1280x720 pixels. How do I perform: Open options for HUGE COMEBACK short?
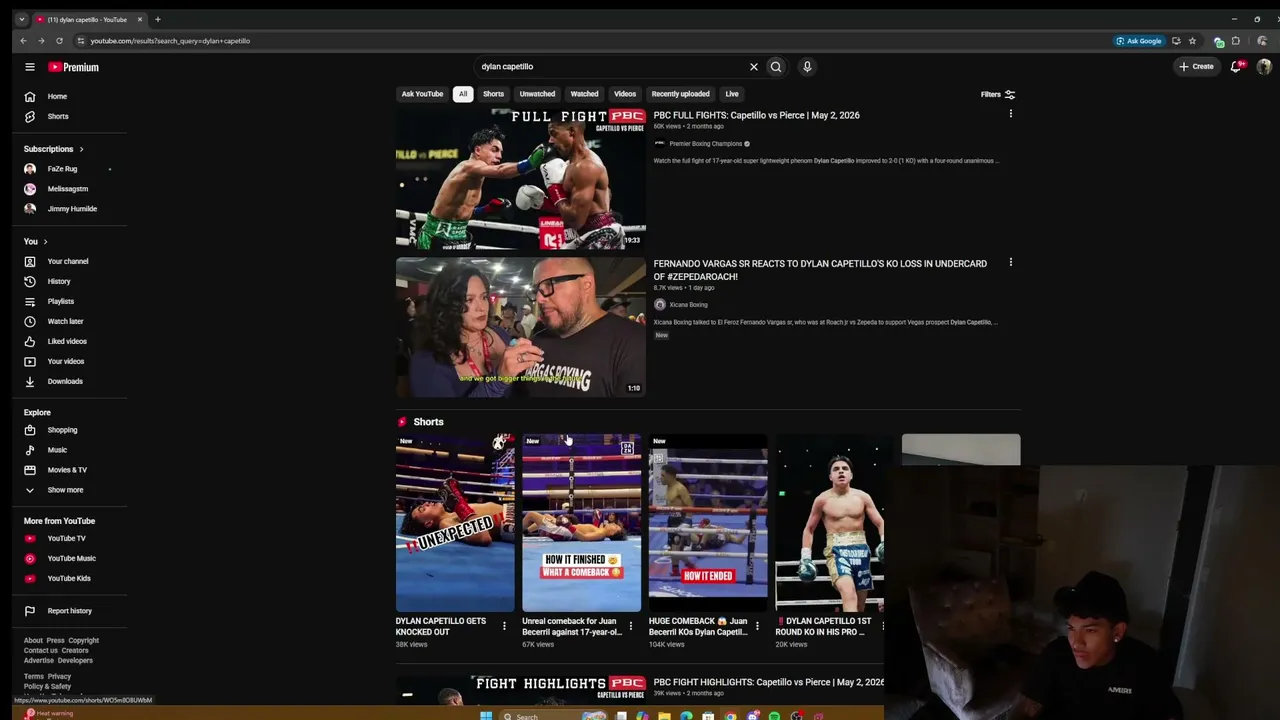pos(757,626)
